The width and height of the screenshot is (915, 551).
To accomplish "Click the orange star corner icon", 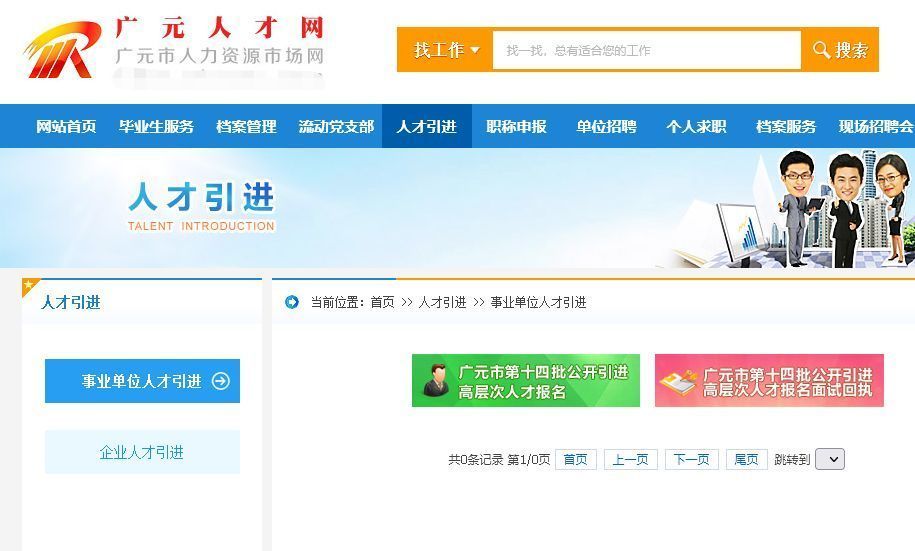I will tap(29, 285).
